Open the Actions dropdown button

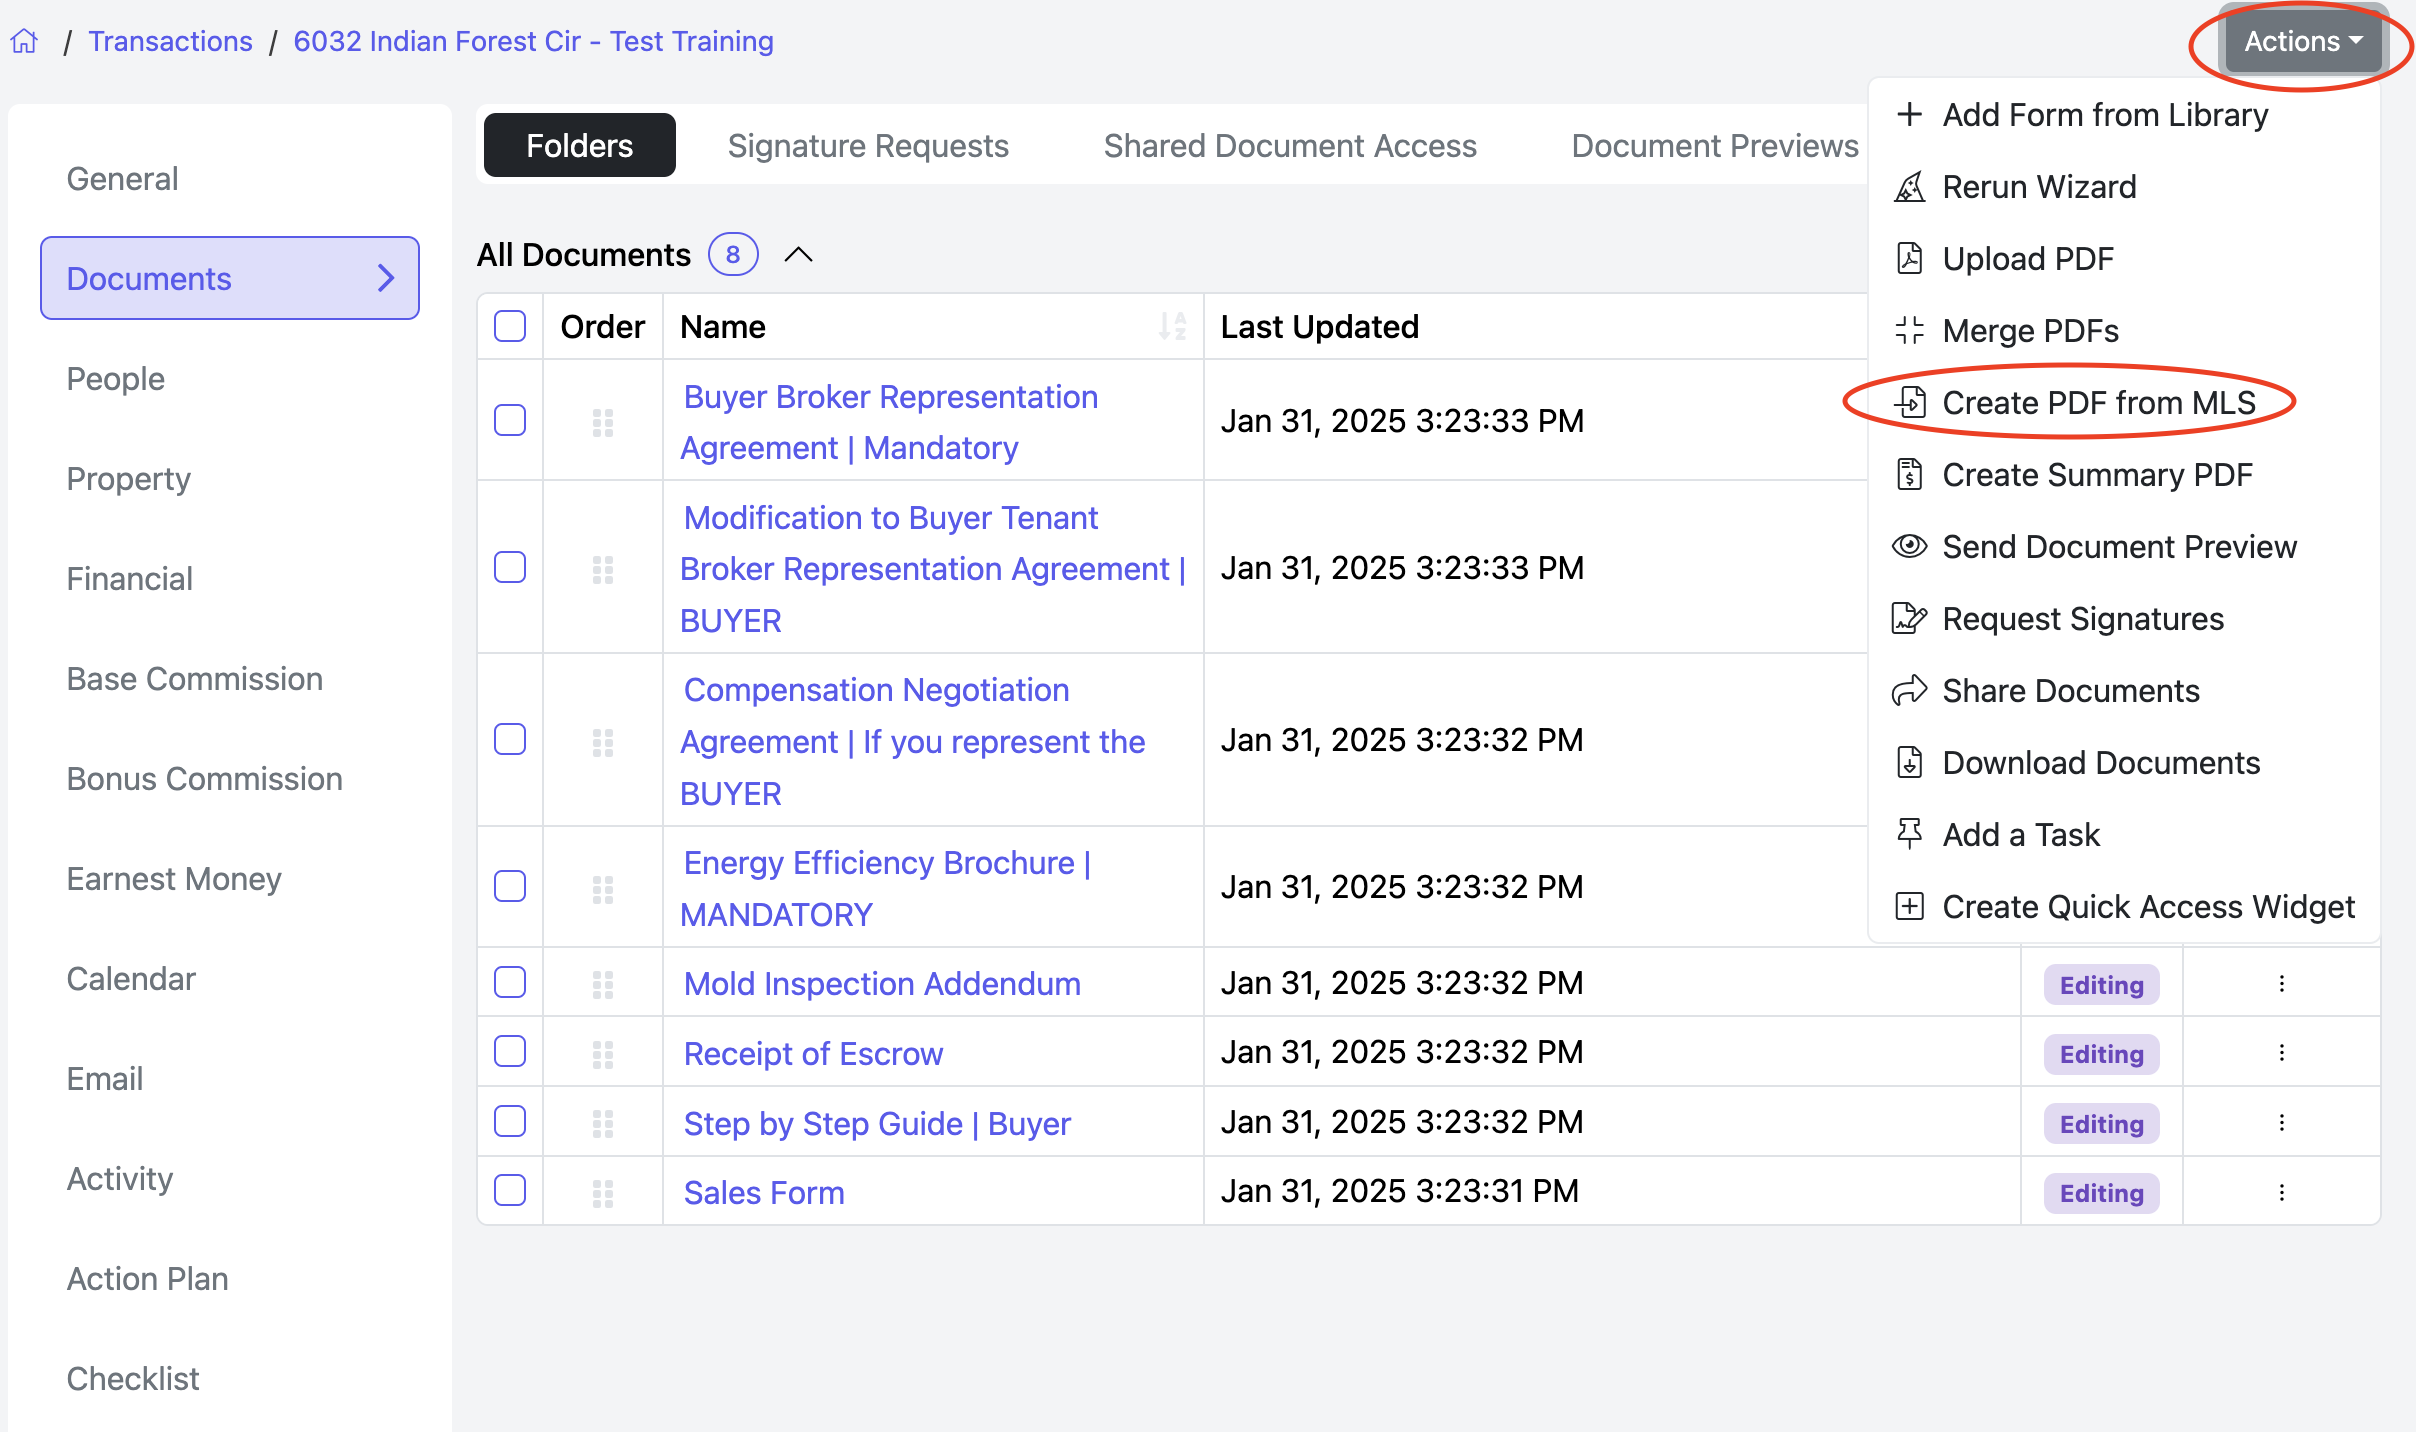point(2302,41)
